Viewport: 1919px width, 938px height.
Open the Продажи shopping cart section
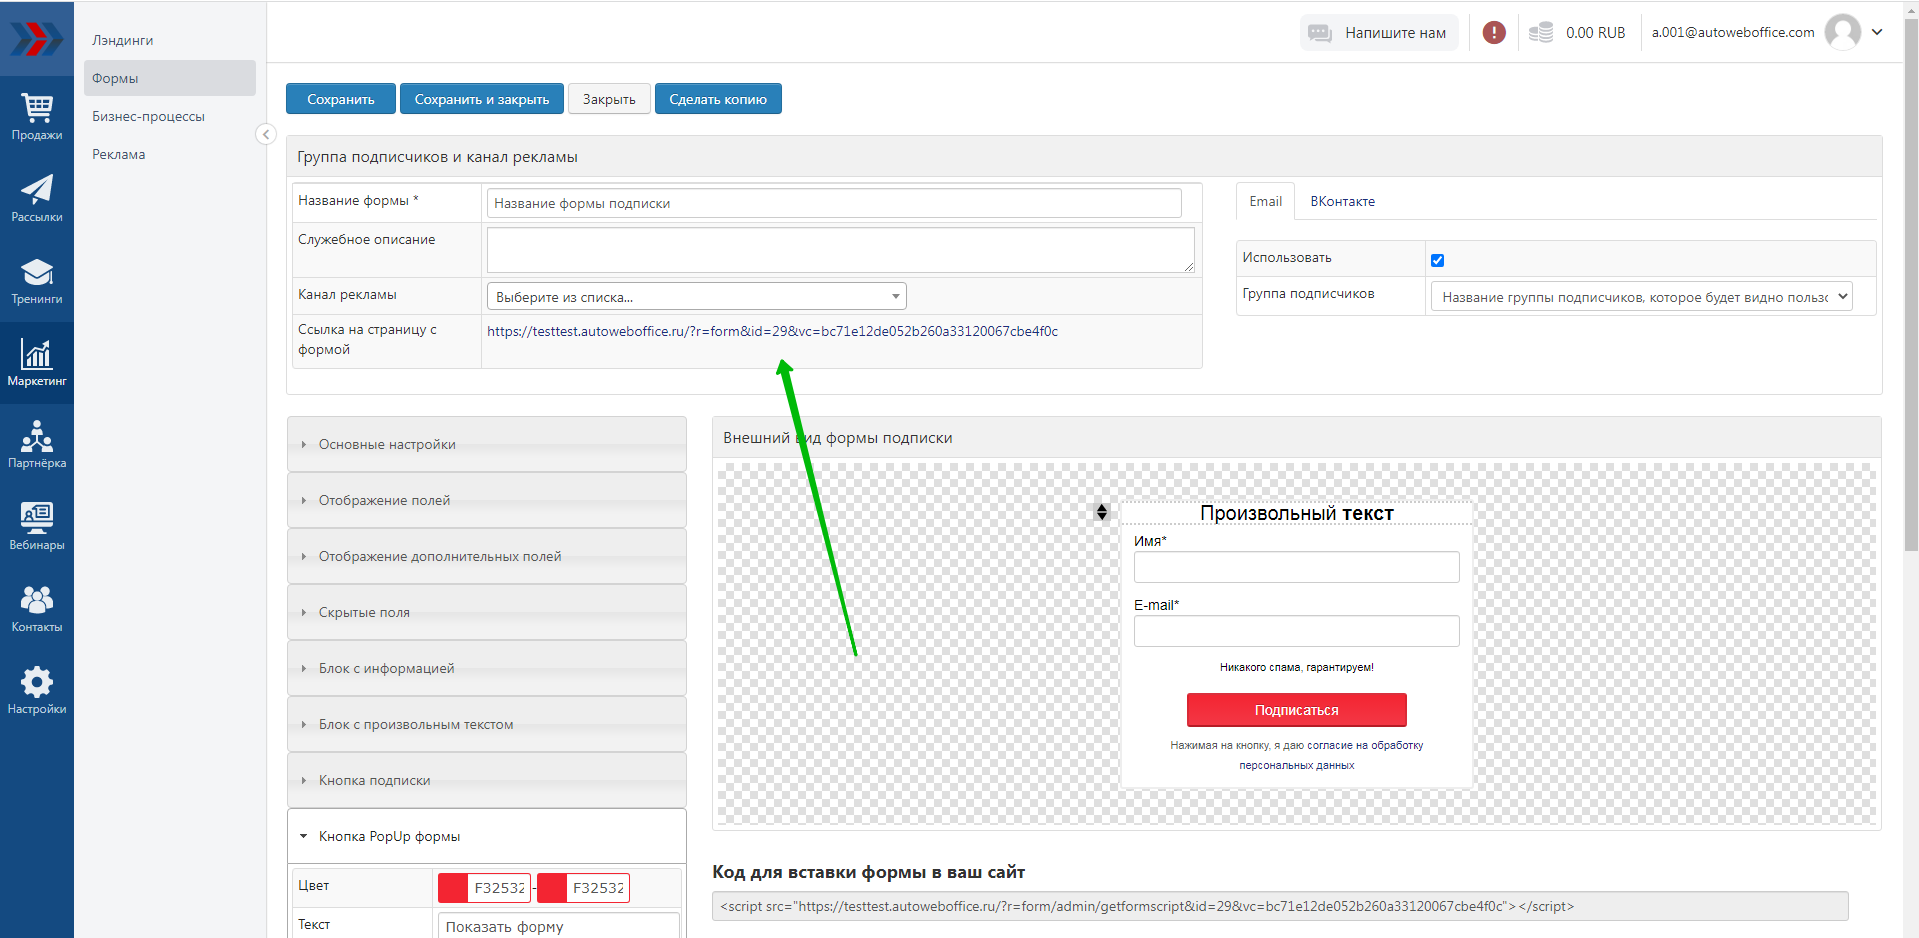(37, 117)
